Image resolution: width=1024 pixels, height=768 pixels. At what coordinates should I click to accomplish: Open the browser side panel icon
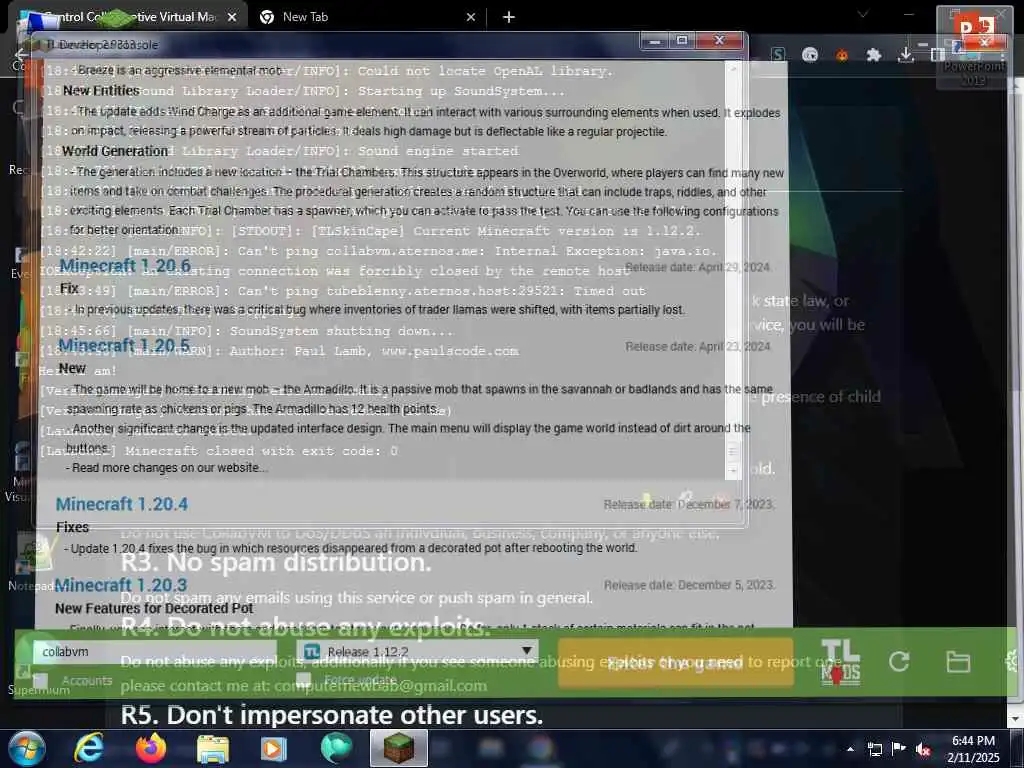tap(938, 55)
